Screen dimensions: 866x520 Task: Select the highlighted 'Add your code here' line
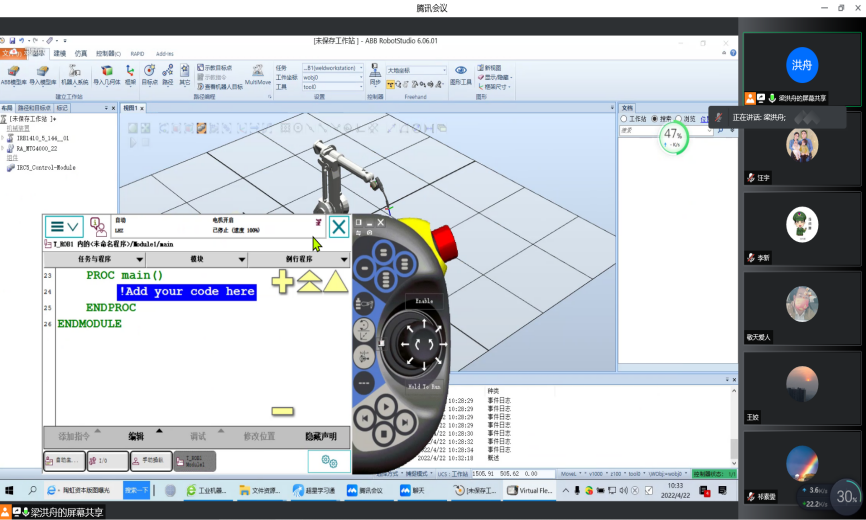[186, 291]
